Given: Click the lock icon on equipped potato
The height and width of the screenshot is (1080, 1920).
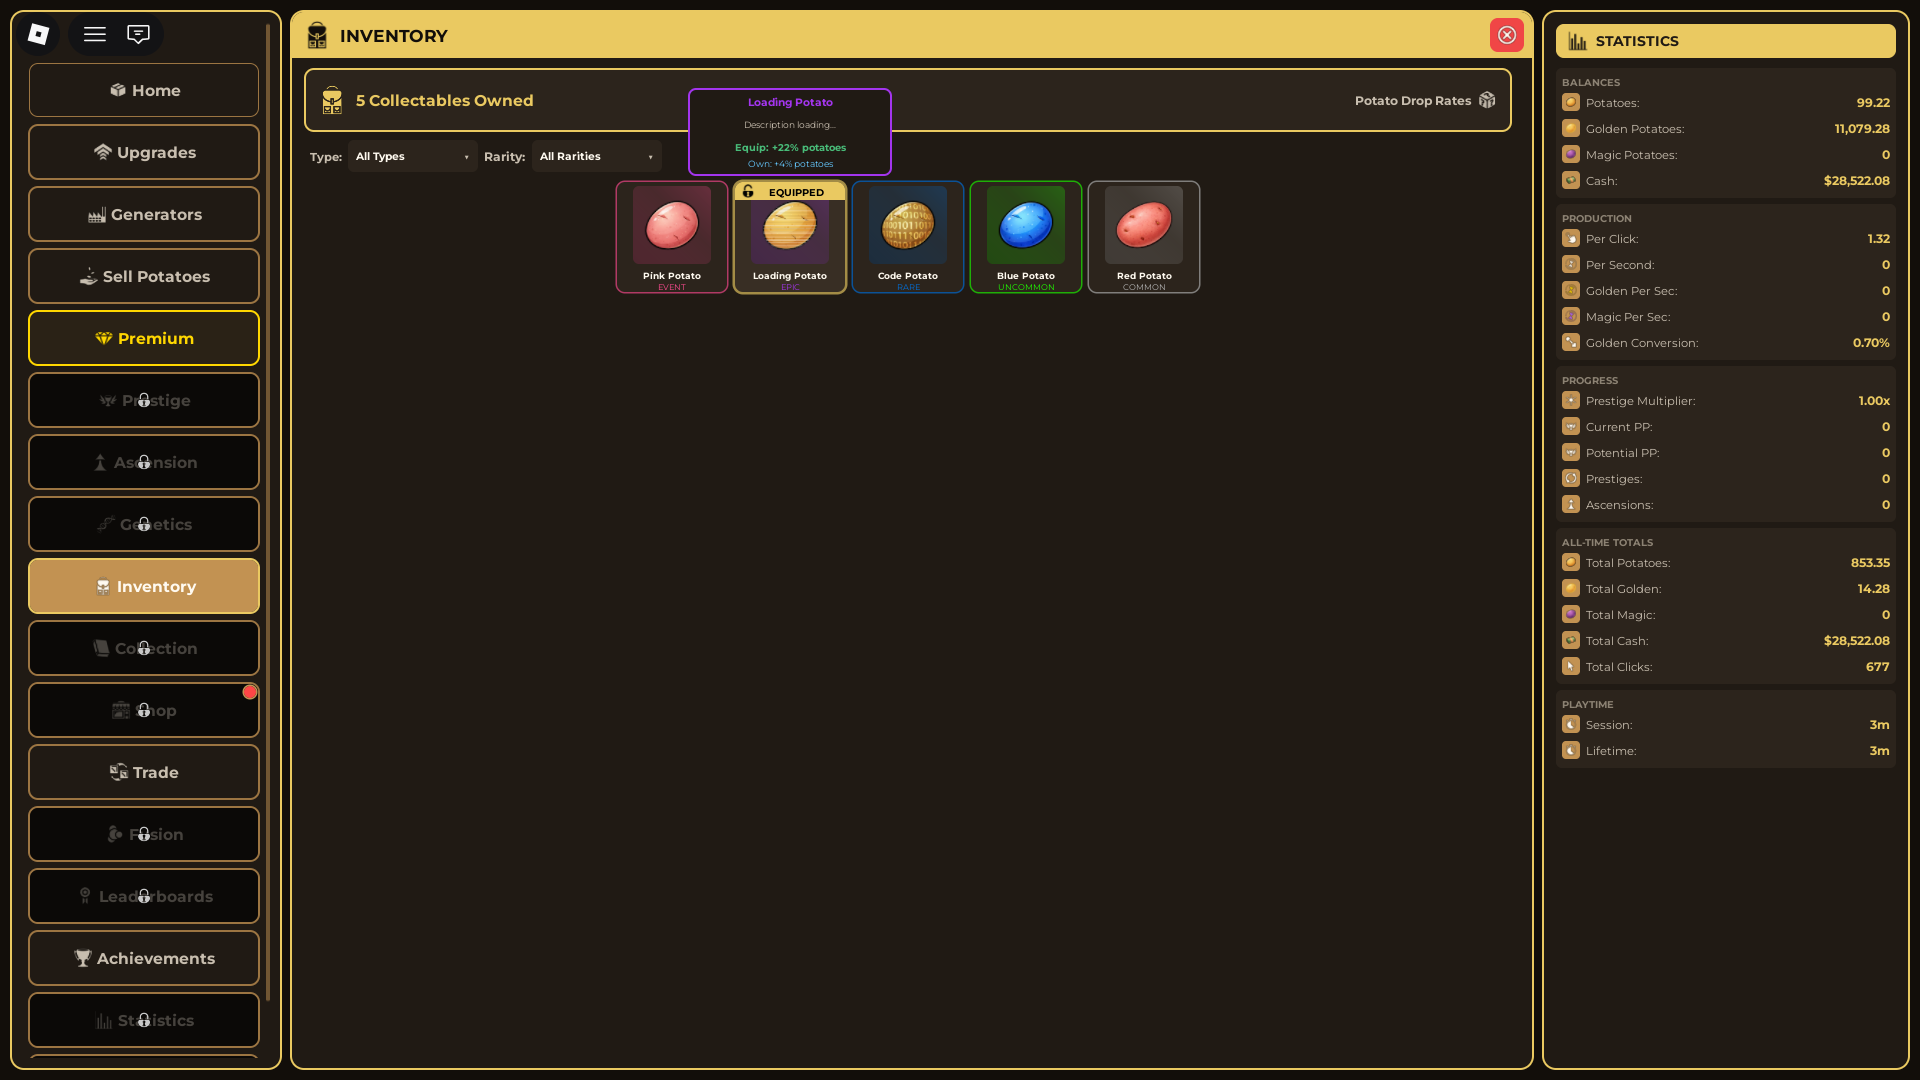Looking at the screenshot, I should tap(748, 191).
